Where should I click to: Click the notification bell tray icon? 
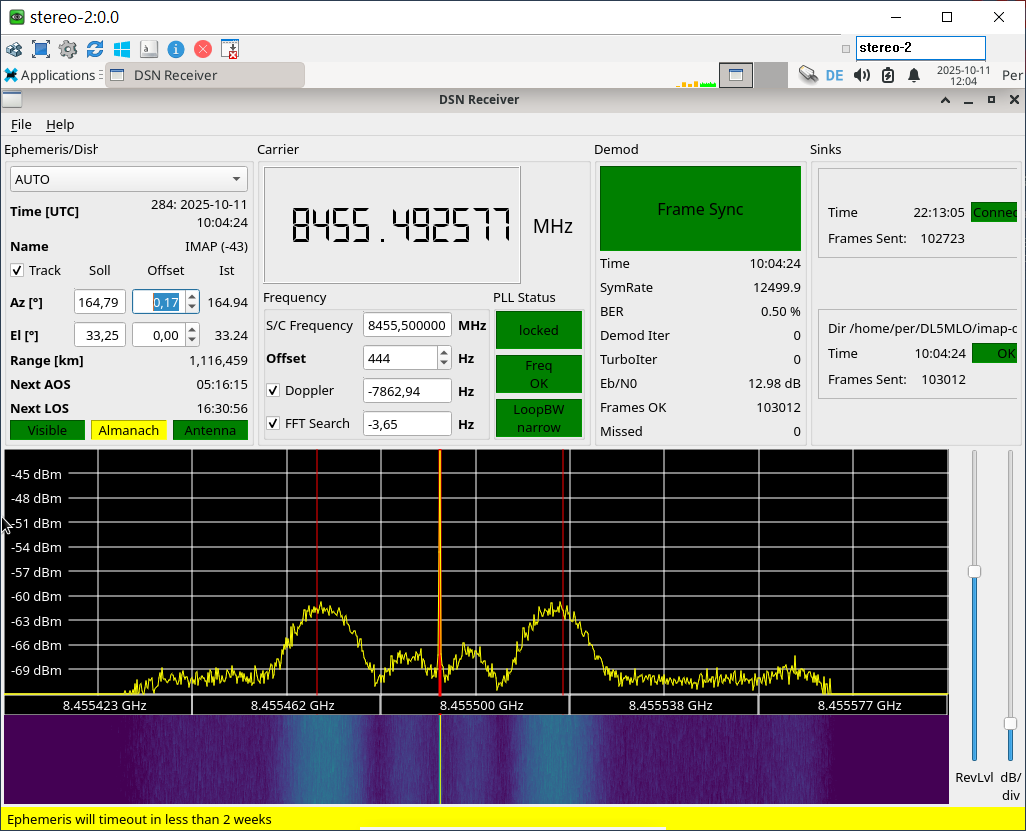click(x=914, y=75)
